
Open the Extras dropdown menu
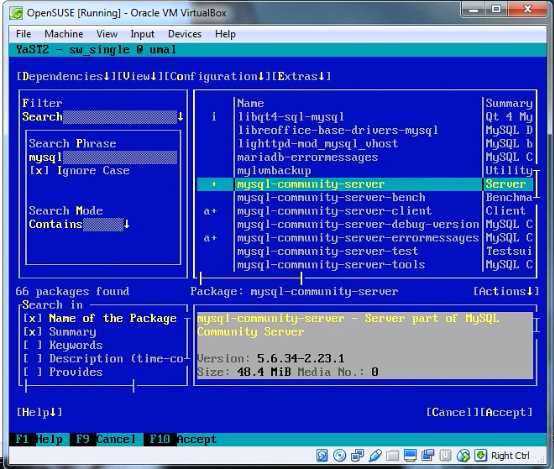[302, 76]
